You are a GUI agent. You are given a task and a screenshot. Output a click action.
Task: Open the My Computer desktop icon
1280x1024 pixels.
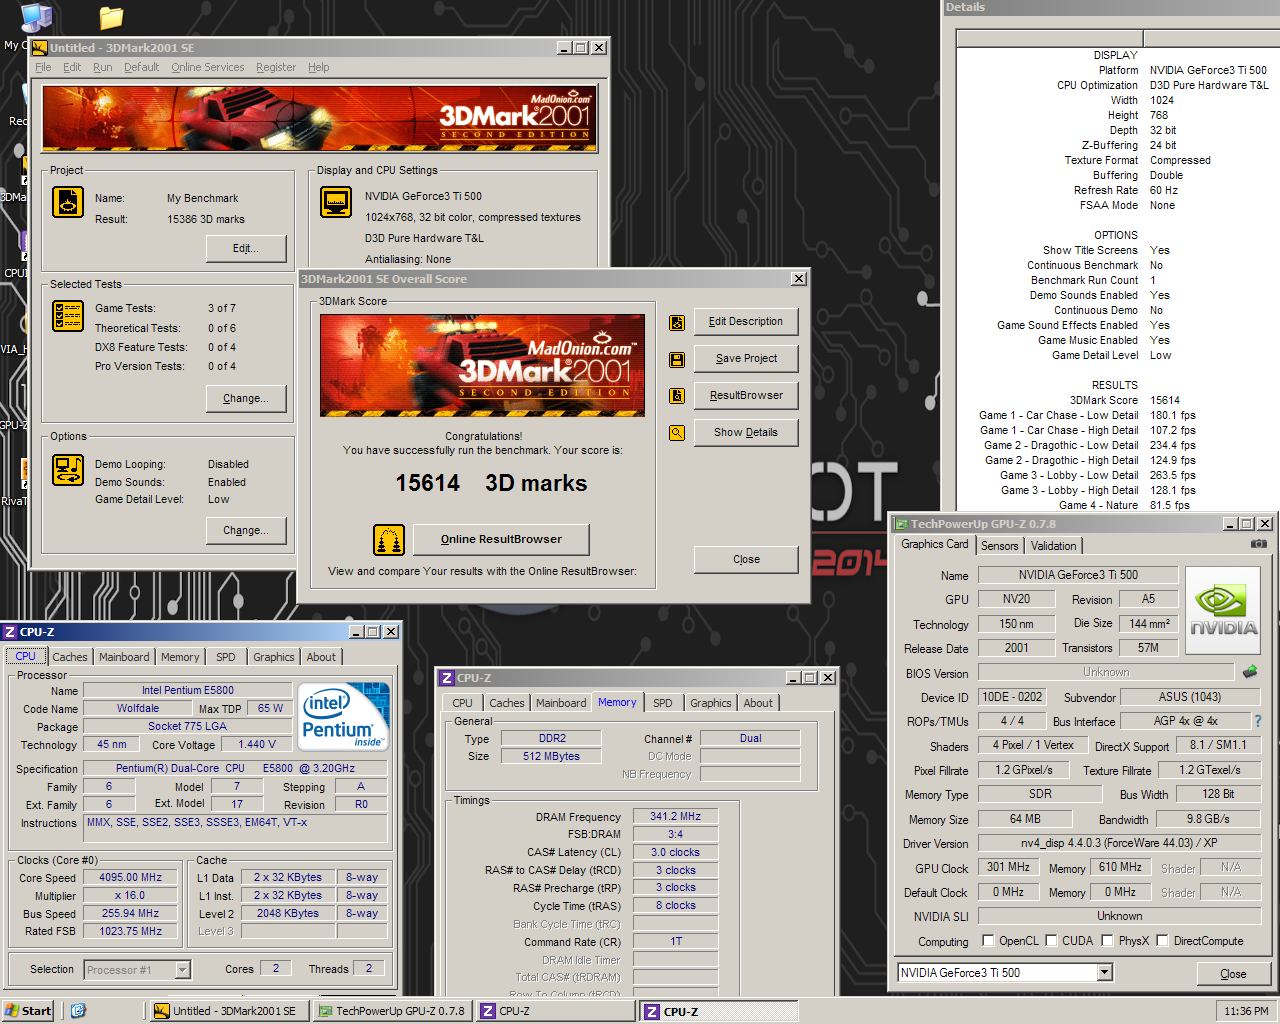36,18
